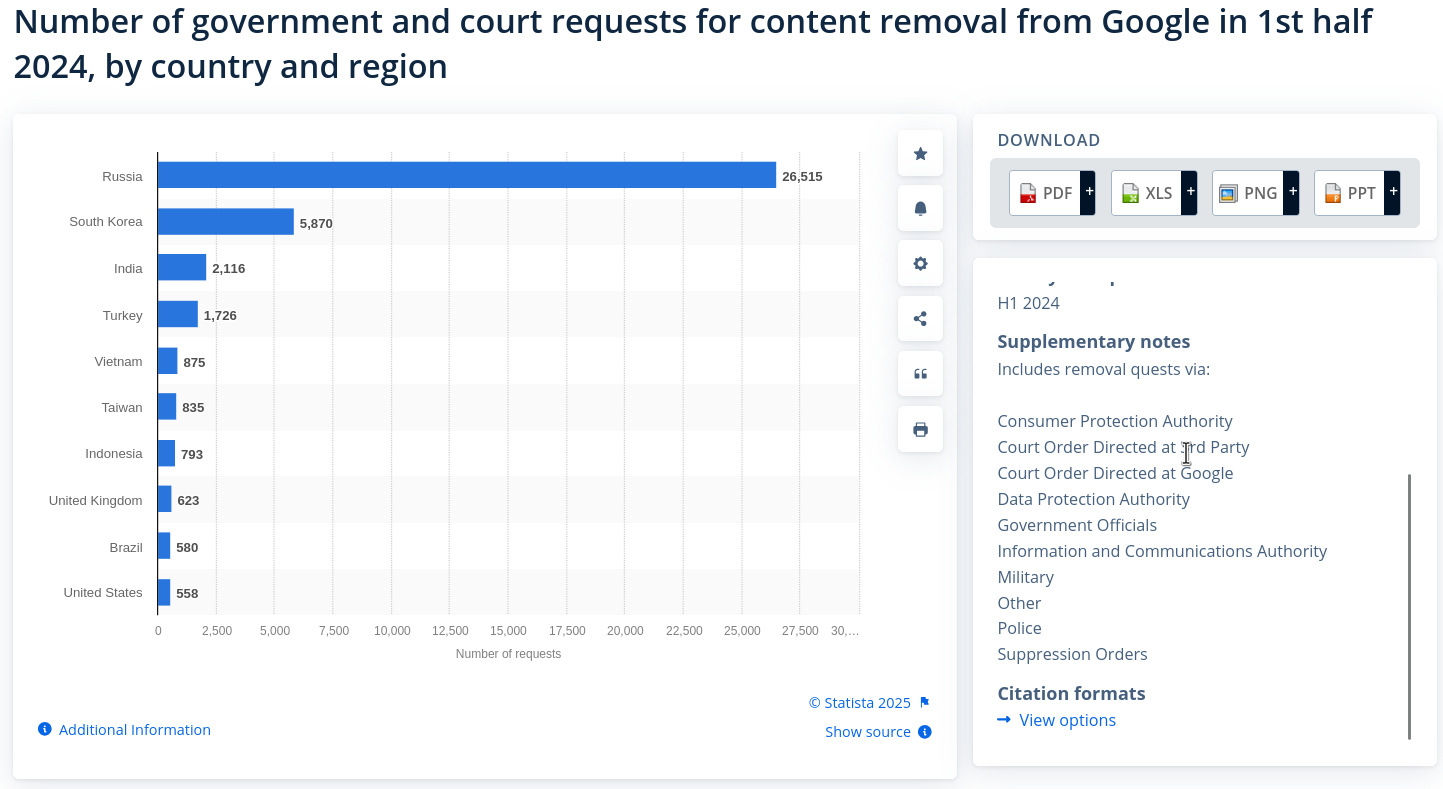The height and width of the screenshot is (789, 1443).
Task: Click info icon before Additional Information
Action: pyautogui.click(x=45, y=729)
